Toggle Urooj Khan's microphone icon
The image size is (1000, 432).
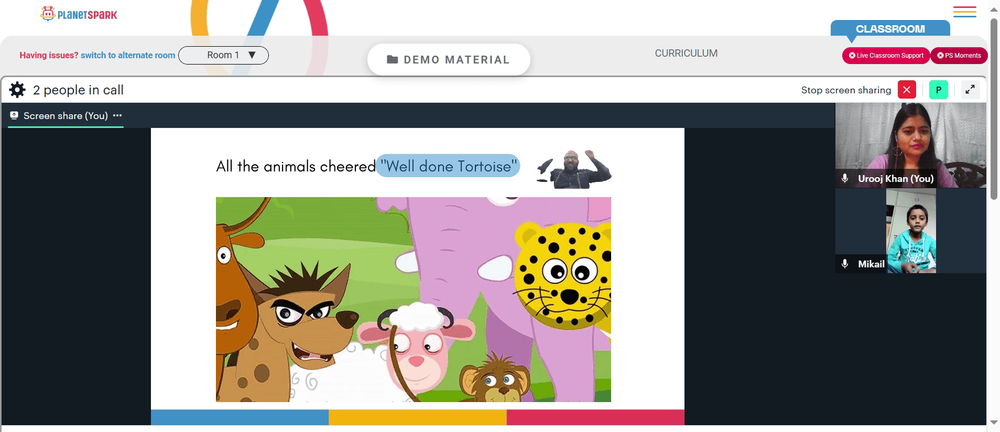845,179
